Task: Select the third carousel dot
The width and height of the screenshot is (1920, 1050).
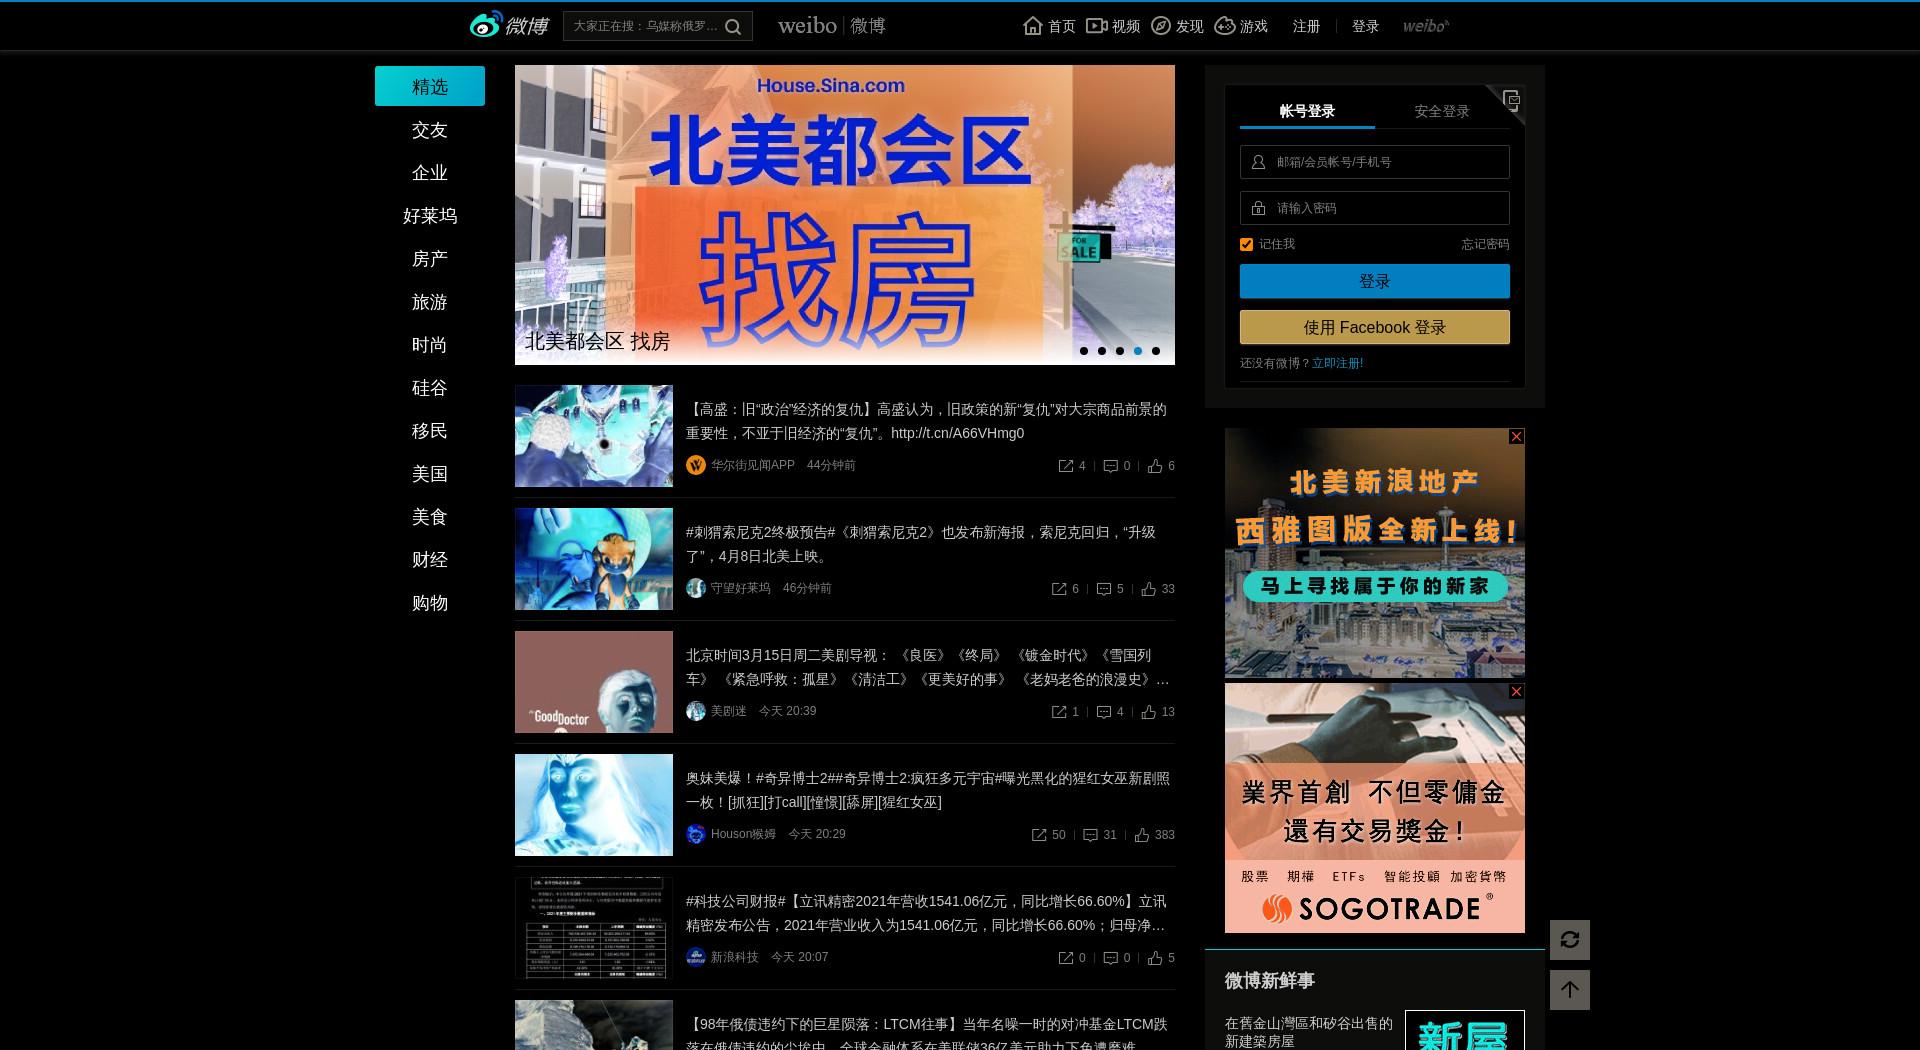Action: click(x=1120, y=351)
